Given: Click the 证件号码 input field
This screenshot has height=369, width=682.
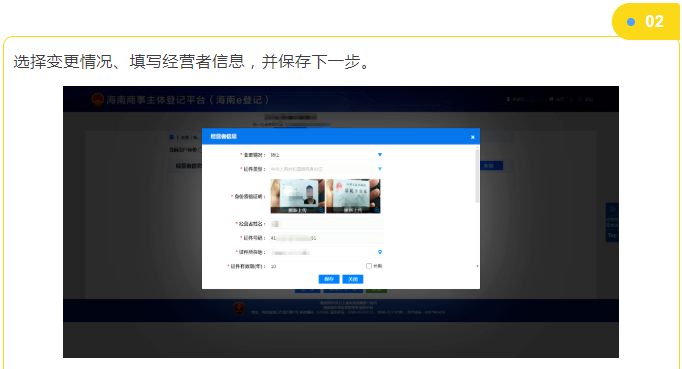Looking at the screenshot, I should 326,238.
